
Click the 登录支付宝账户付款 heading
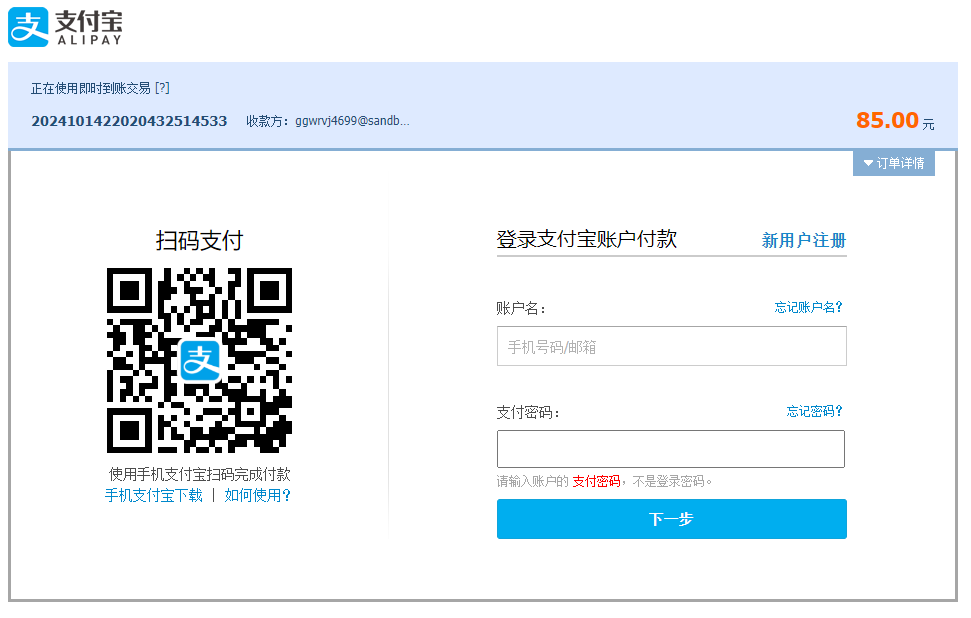pyautogui.click(x=586, y=239)
